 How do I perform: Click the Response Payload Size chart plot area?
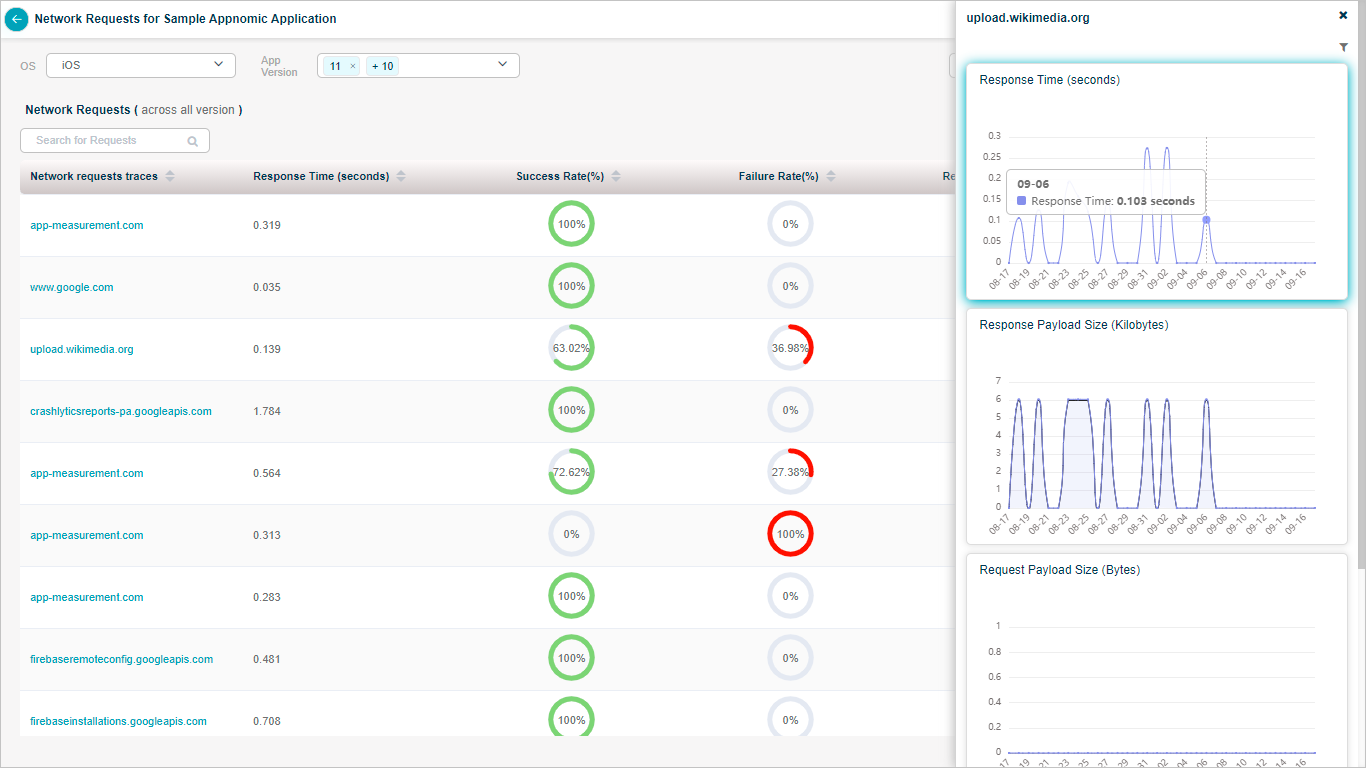pos(1161,444)
